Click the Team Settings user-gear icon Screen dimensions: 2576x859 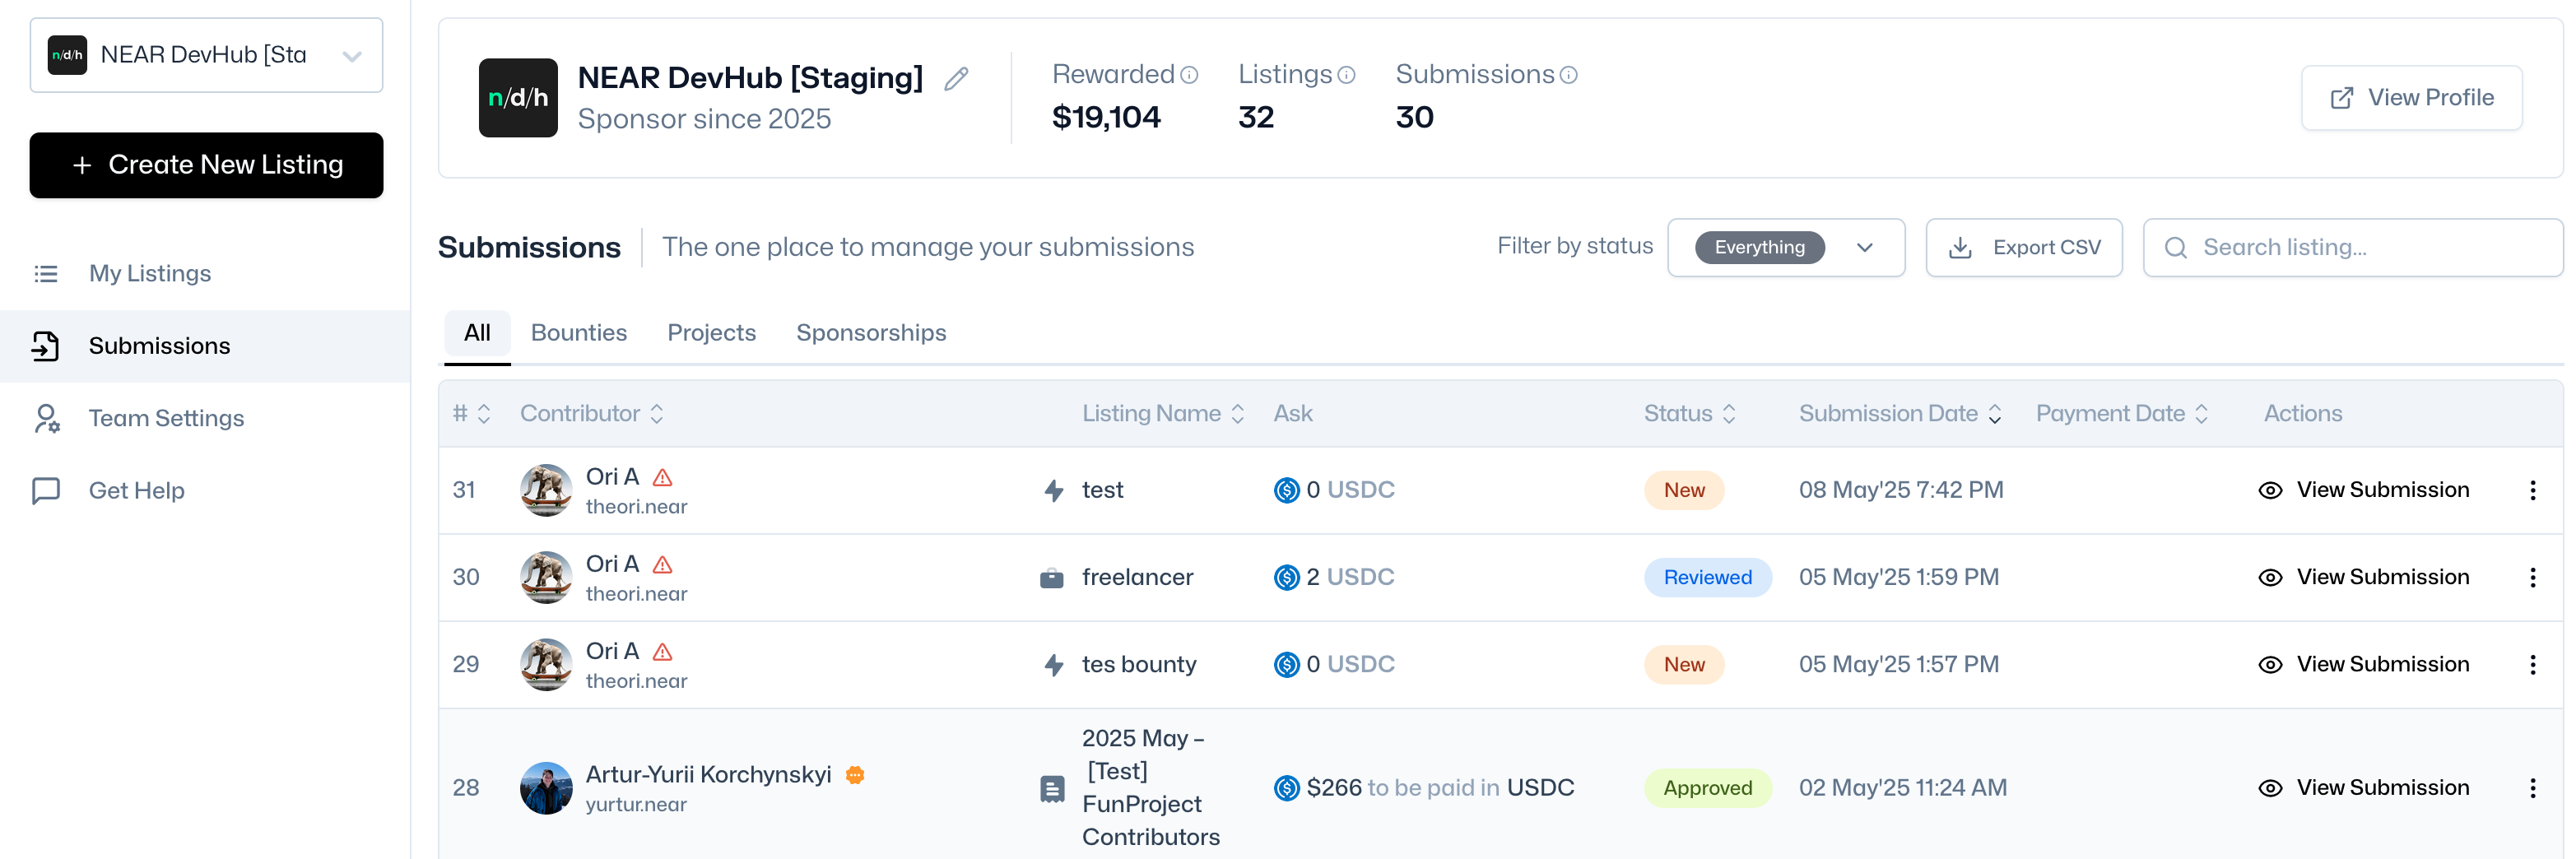click(46, 418)
